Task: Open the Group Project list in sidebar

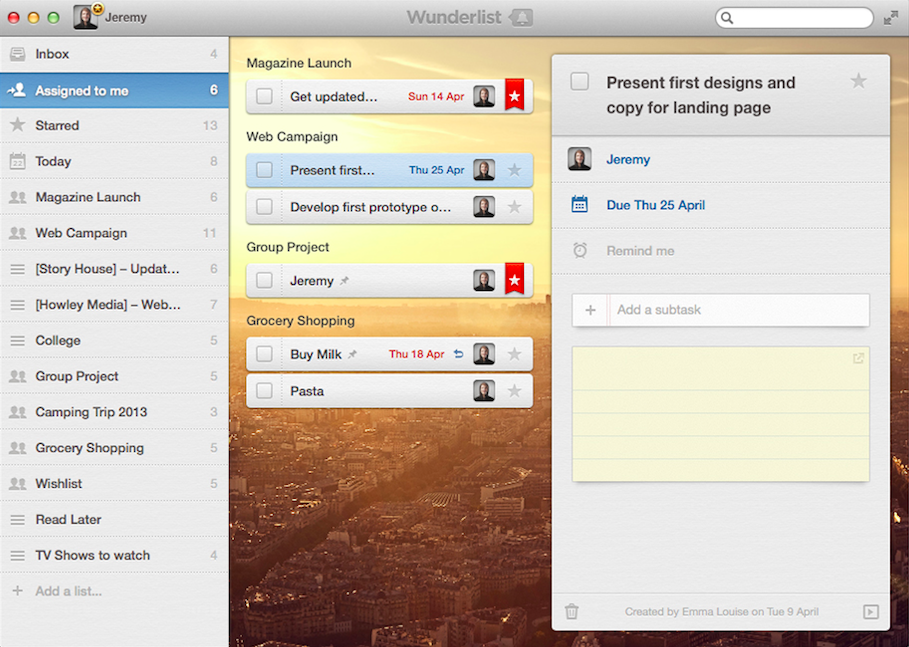Action: [114, 376]
